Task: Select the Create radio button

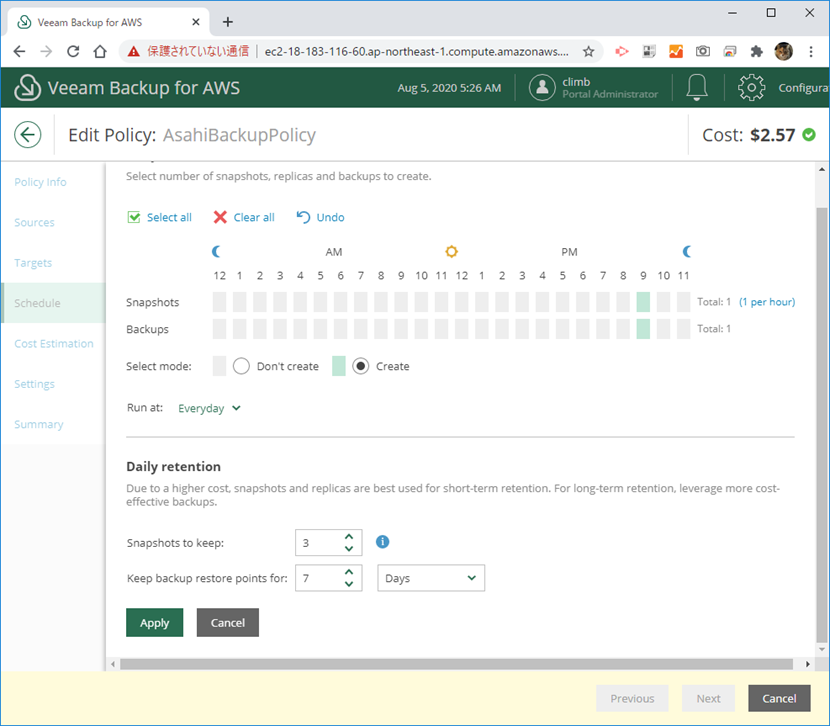Action: (x=360, y=366)
